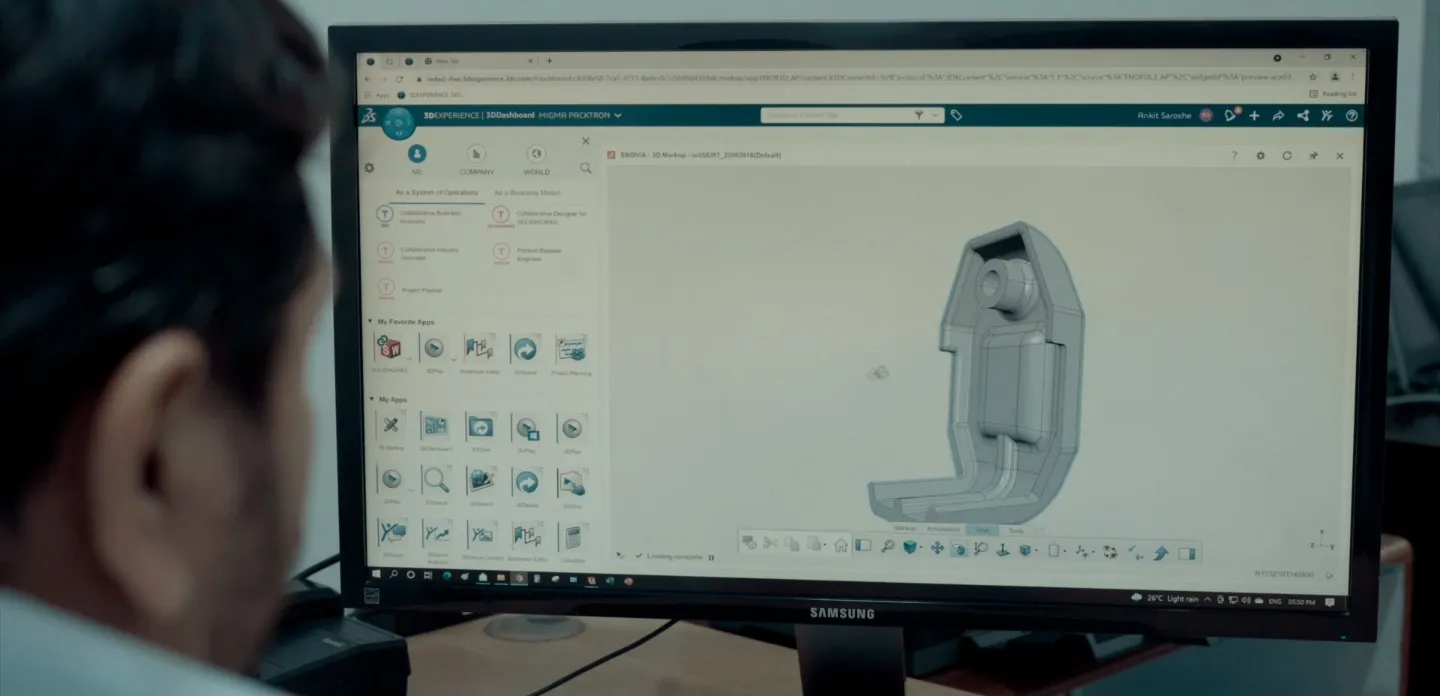Select the Project Planner role
Image resolution: width=1440 pixels, height=696 pixels.
411,289
